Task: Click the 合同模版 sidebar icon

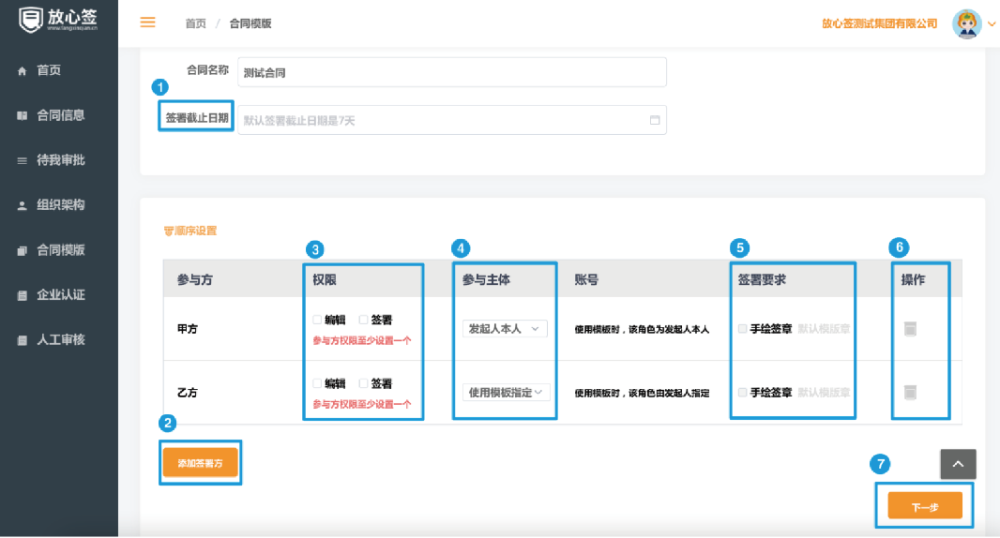Action: (x=22, y=251)
